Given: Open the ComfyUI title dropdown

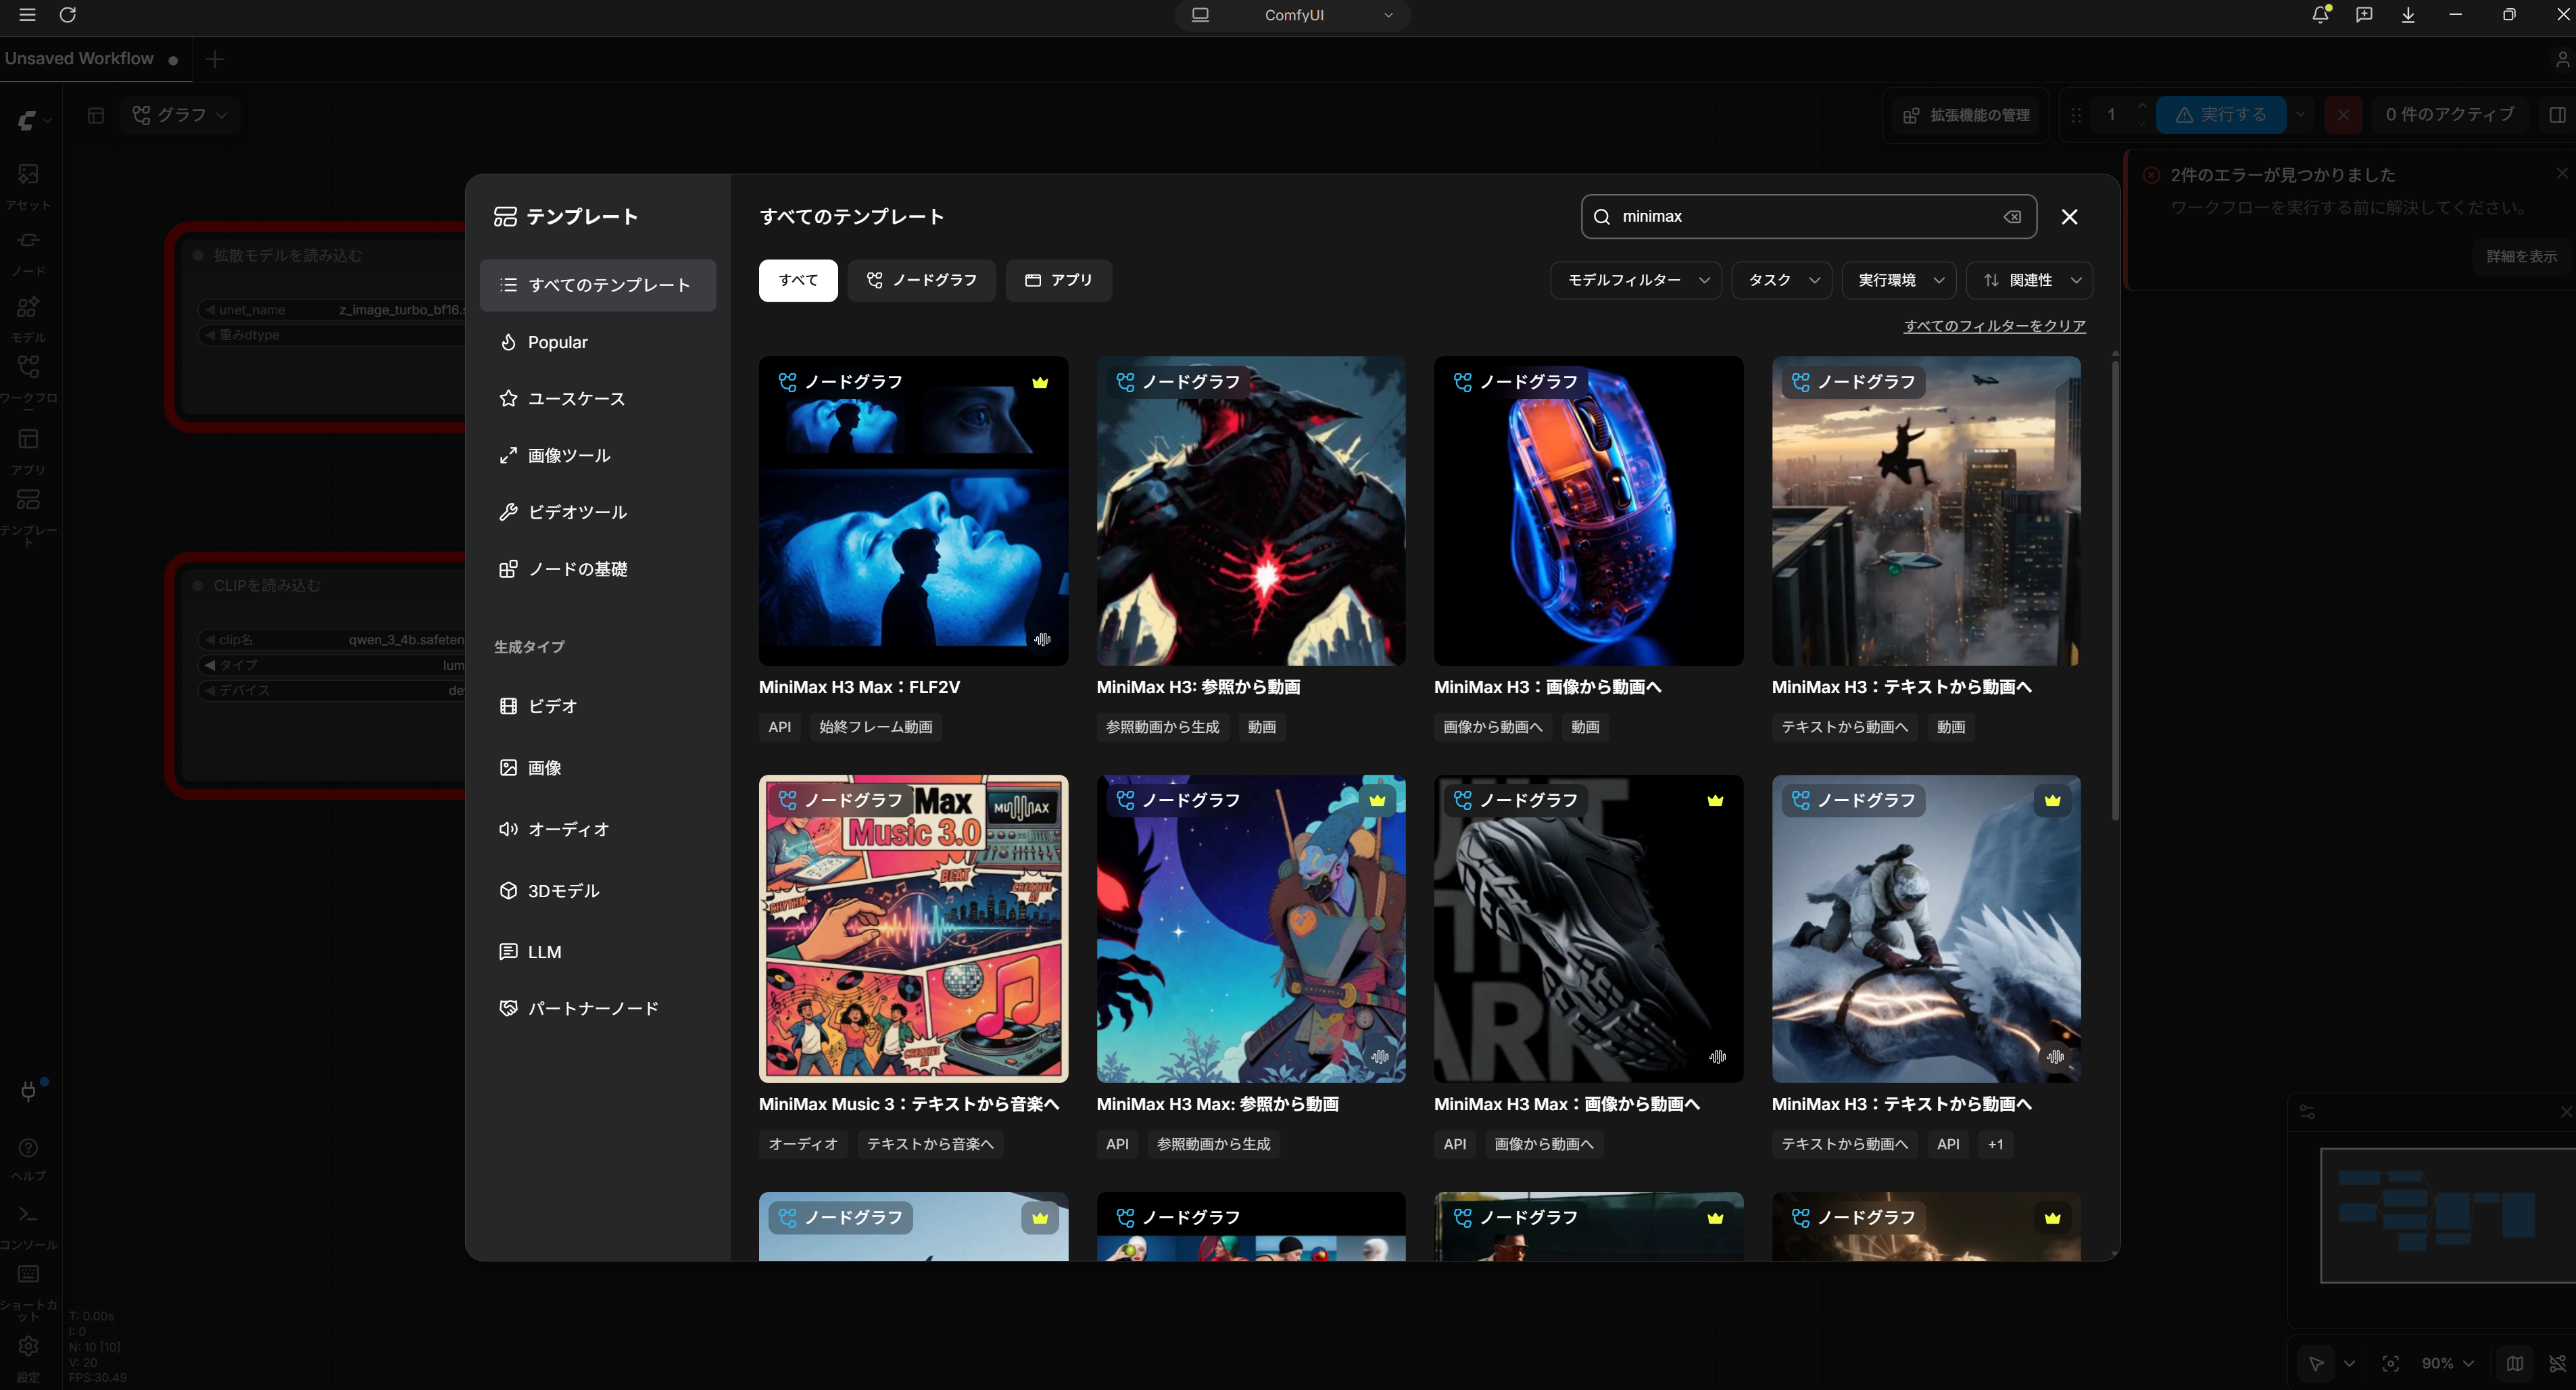Looking at the screenshot, I should point(1293,15).
